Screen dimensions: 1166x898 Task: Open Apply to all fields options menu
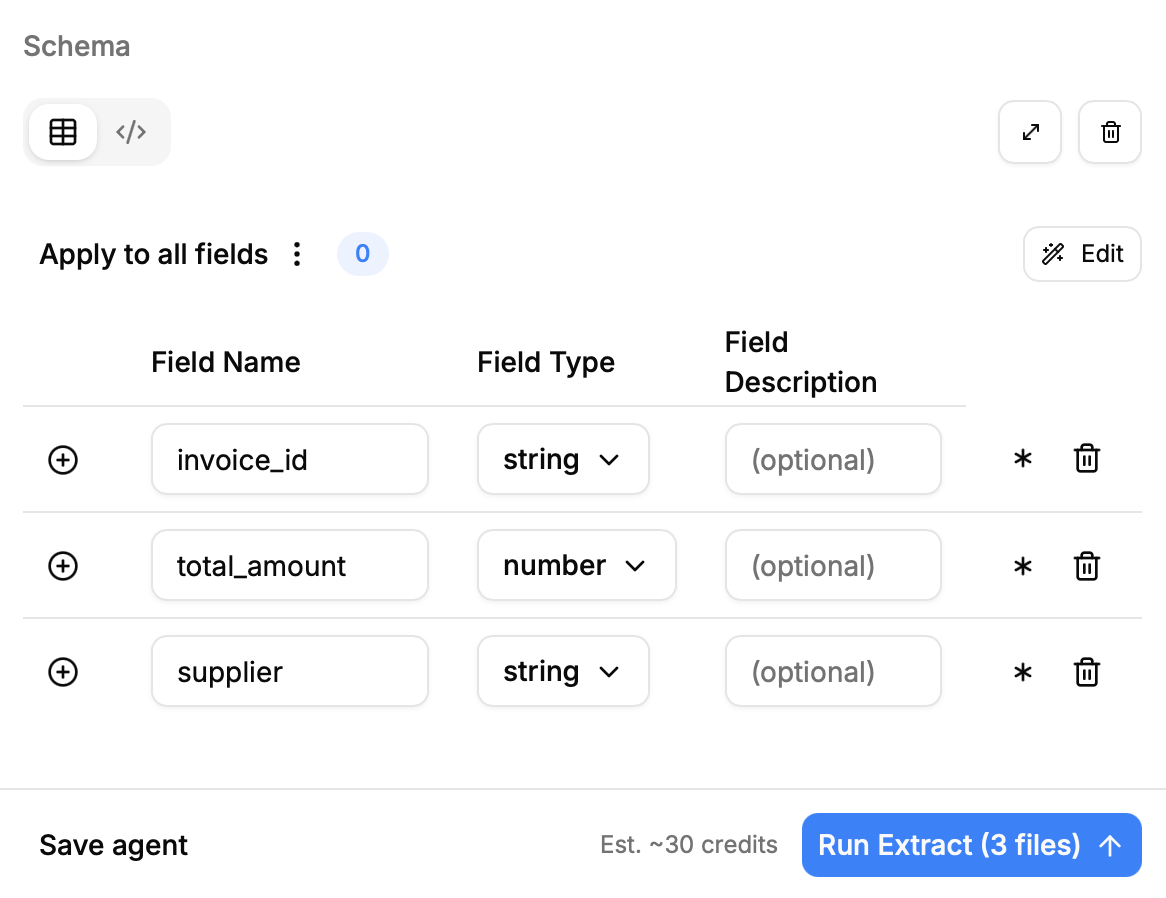pyautogui.click(x=296, y=254)
